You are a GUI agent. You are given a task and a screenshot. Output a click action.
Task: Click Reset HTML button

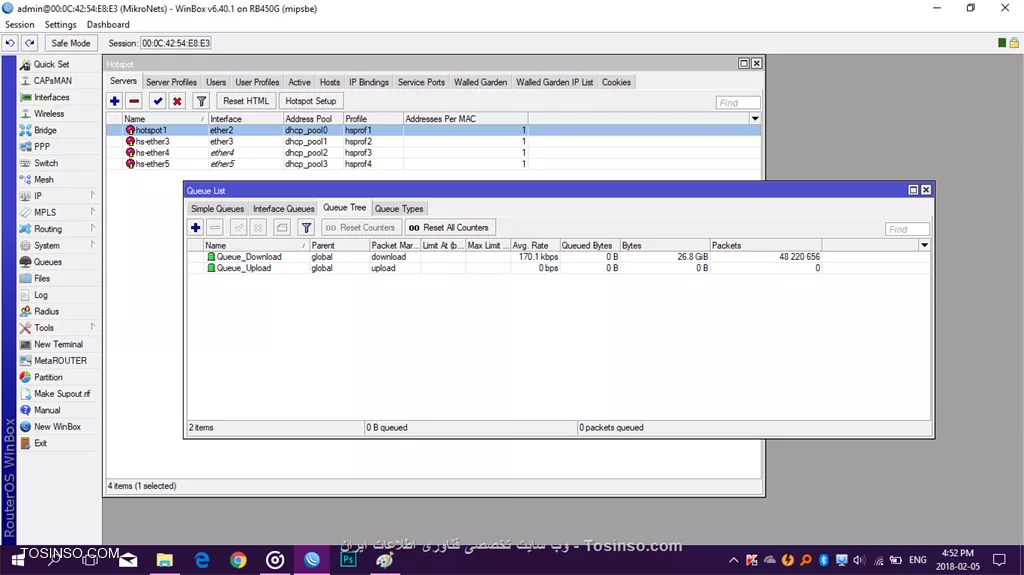tap(246, 101)
